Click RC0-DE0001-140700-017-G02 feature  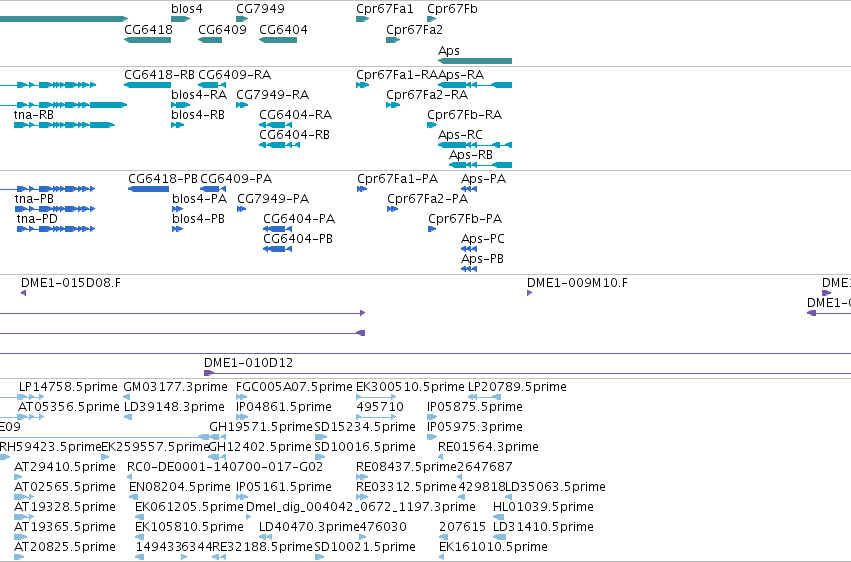point(225,467)
